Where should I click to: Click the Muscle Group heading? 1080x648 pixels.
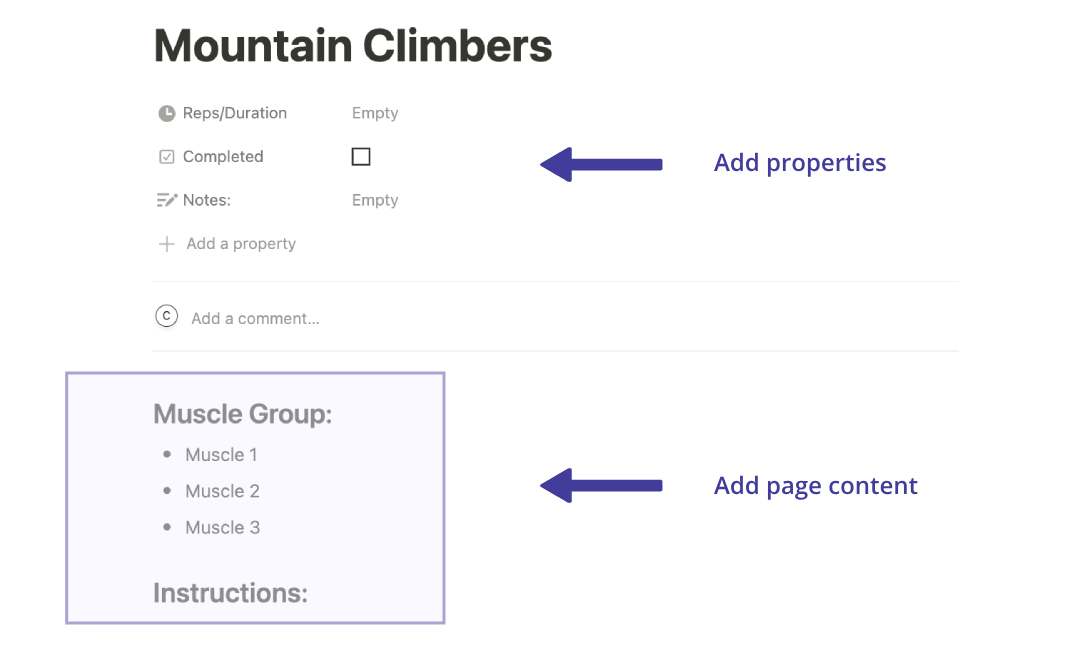243,413
